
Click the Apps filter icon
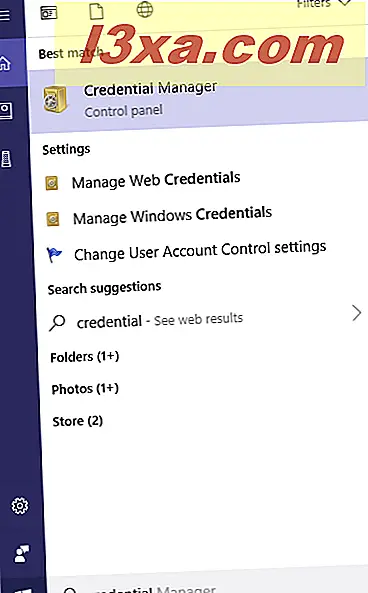[x=48, y=13]
